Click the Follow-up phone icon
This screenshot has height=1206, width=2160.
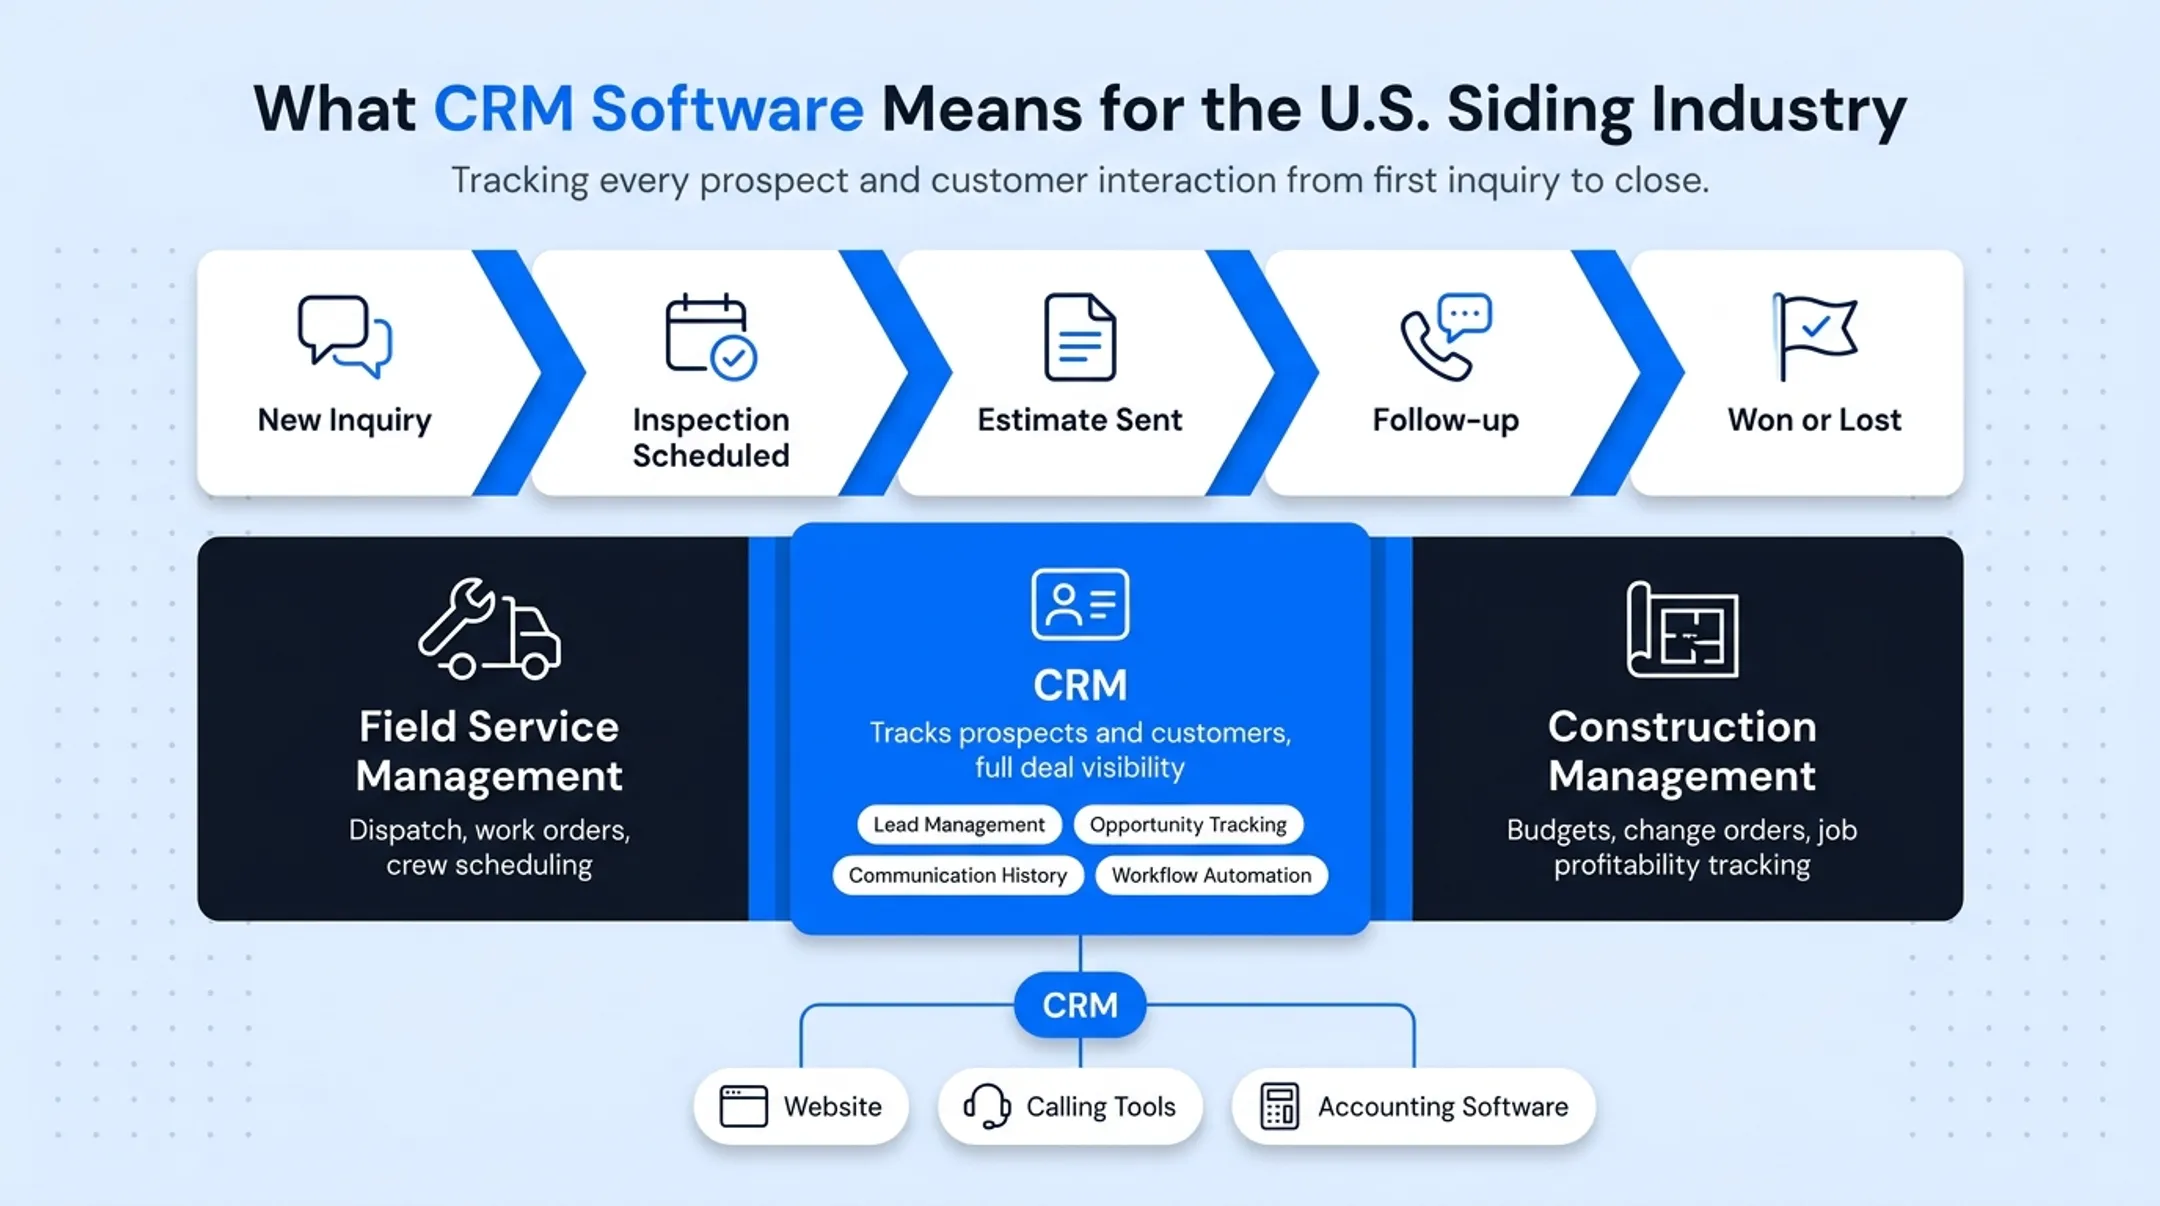(x=1446, y=337)
